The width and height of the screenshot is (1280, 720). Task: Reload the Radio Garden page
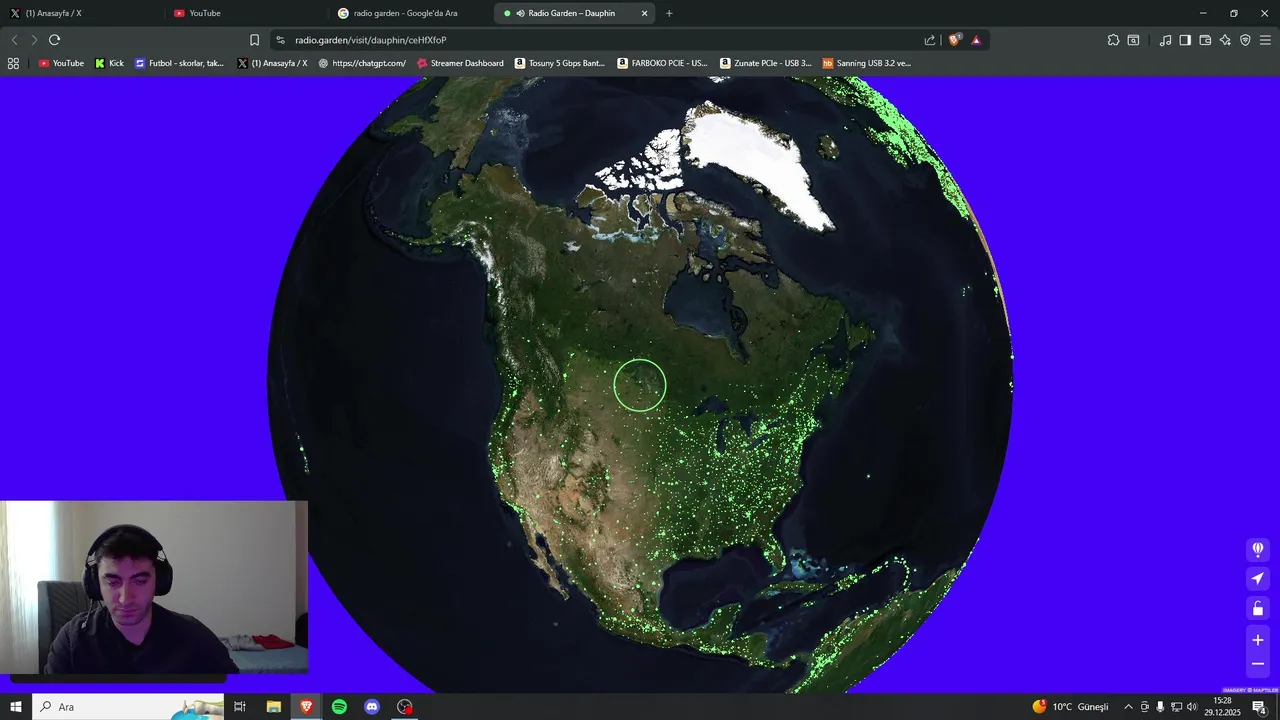coord(54,40)
